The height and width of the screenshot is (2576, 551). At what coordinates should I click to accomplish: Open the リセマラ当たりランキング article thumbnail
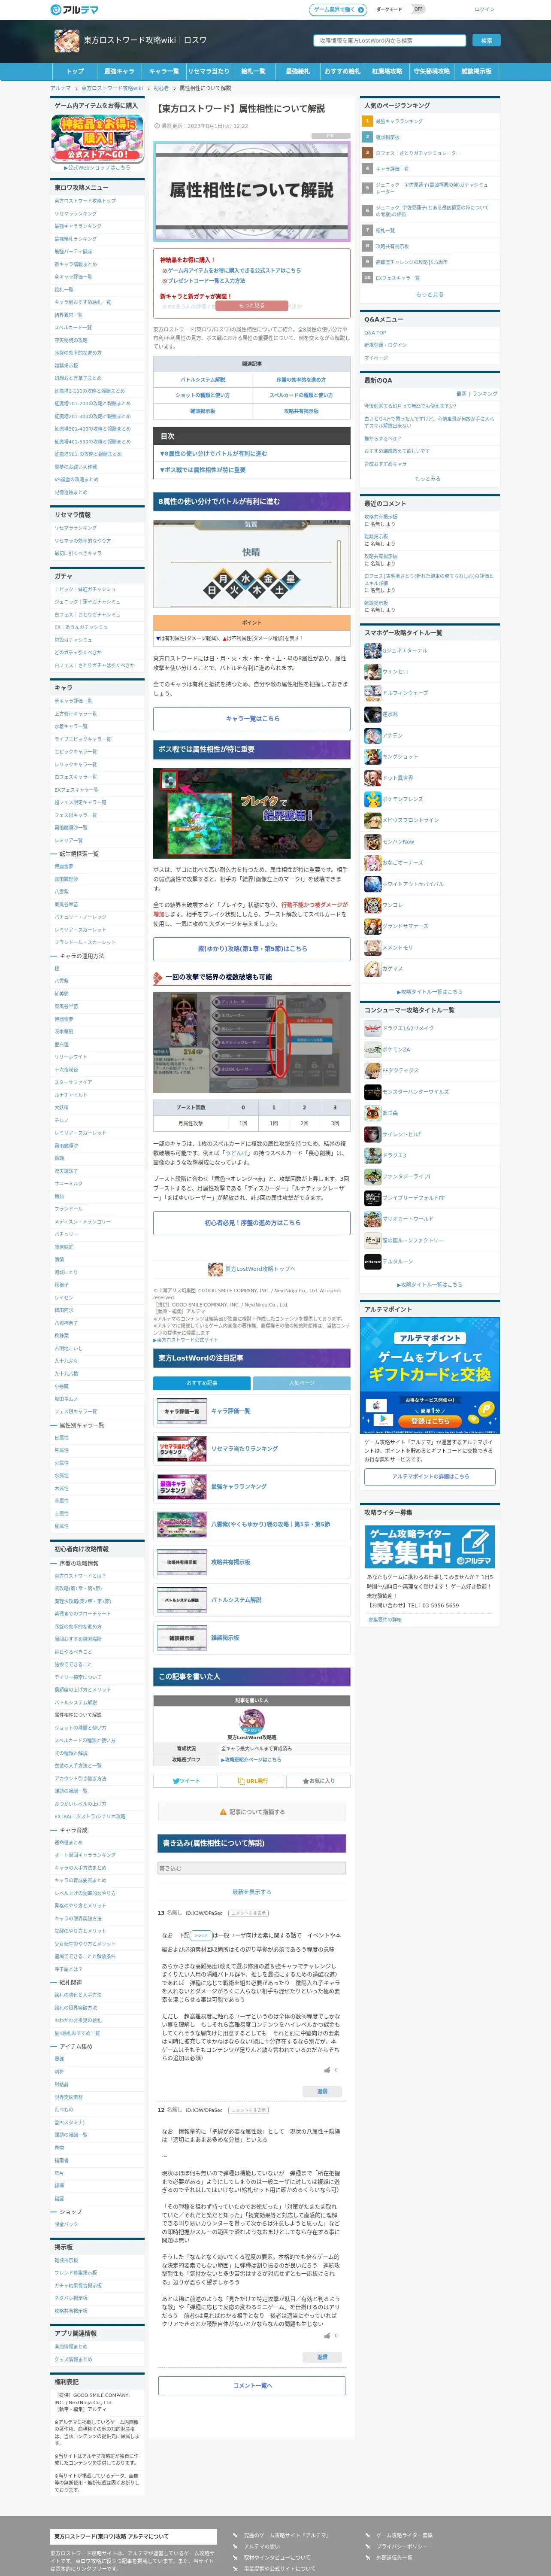(x=182, y=1448)
